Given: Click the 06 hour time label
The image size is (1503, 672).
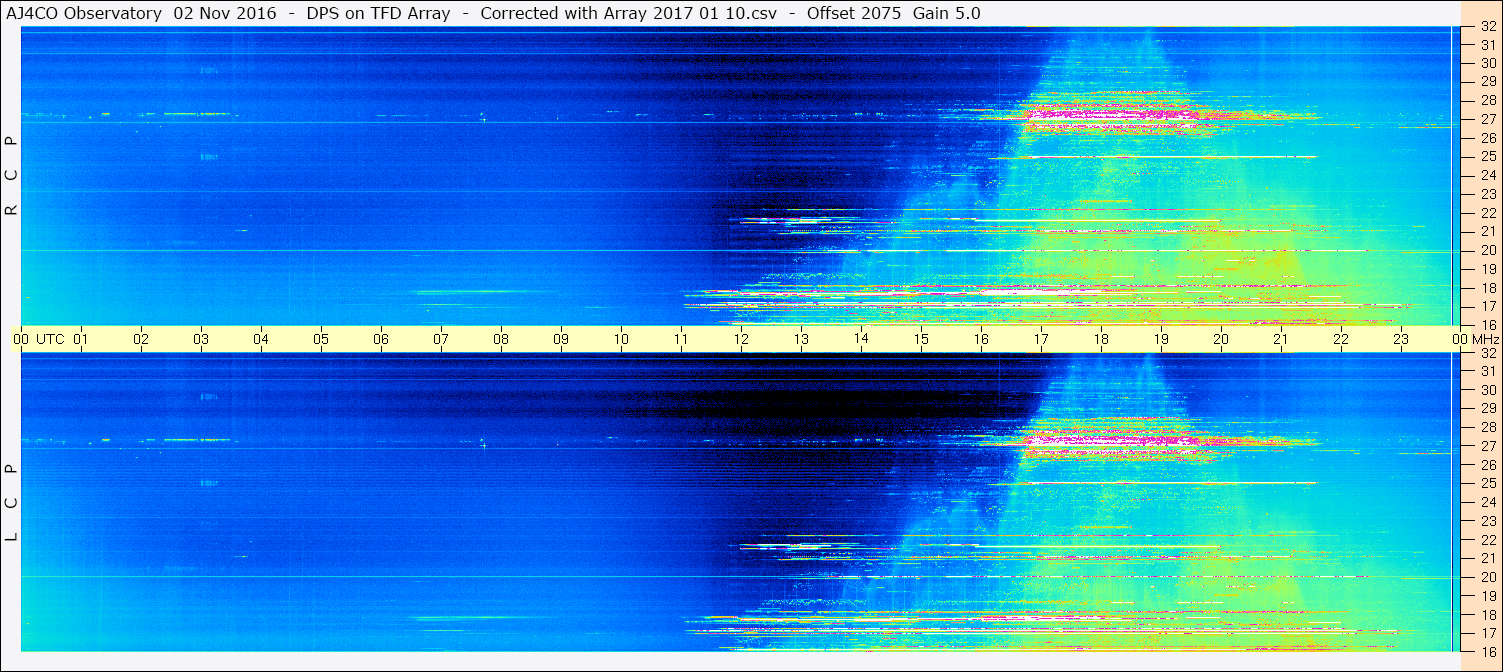Looking at the screenshot, I should (x=381, y=340).
